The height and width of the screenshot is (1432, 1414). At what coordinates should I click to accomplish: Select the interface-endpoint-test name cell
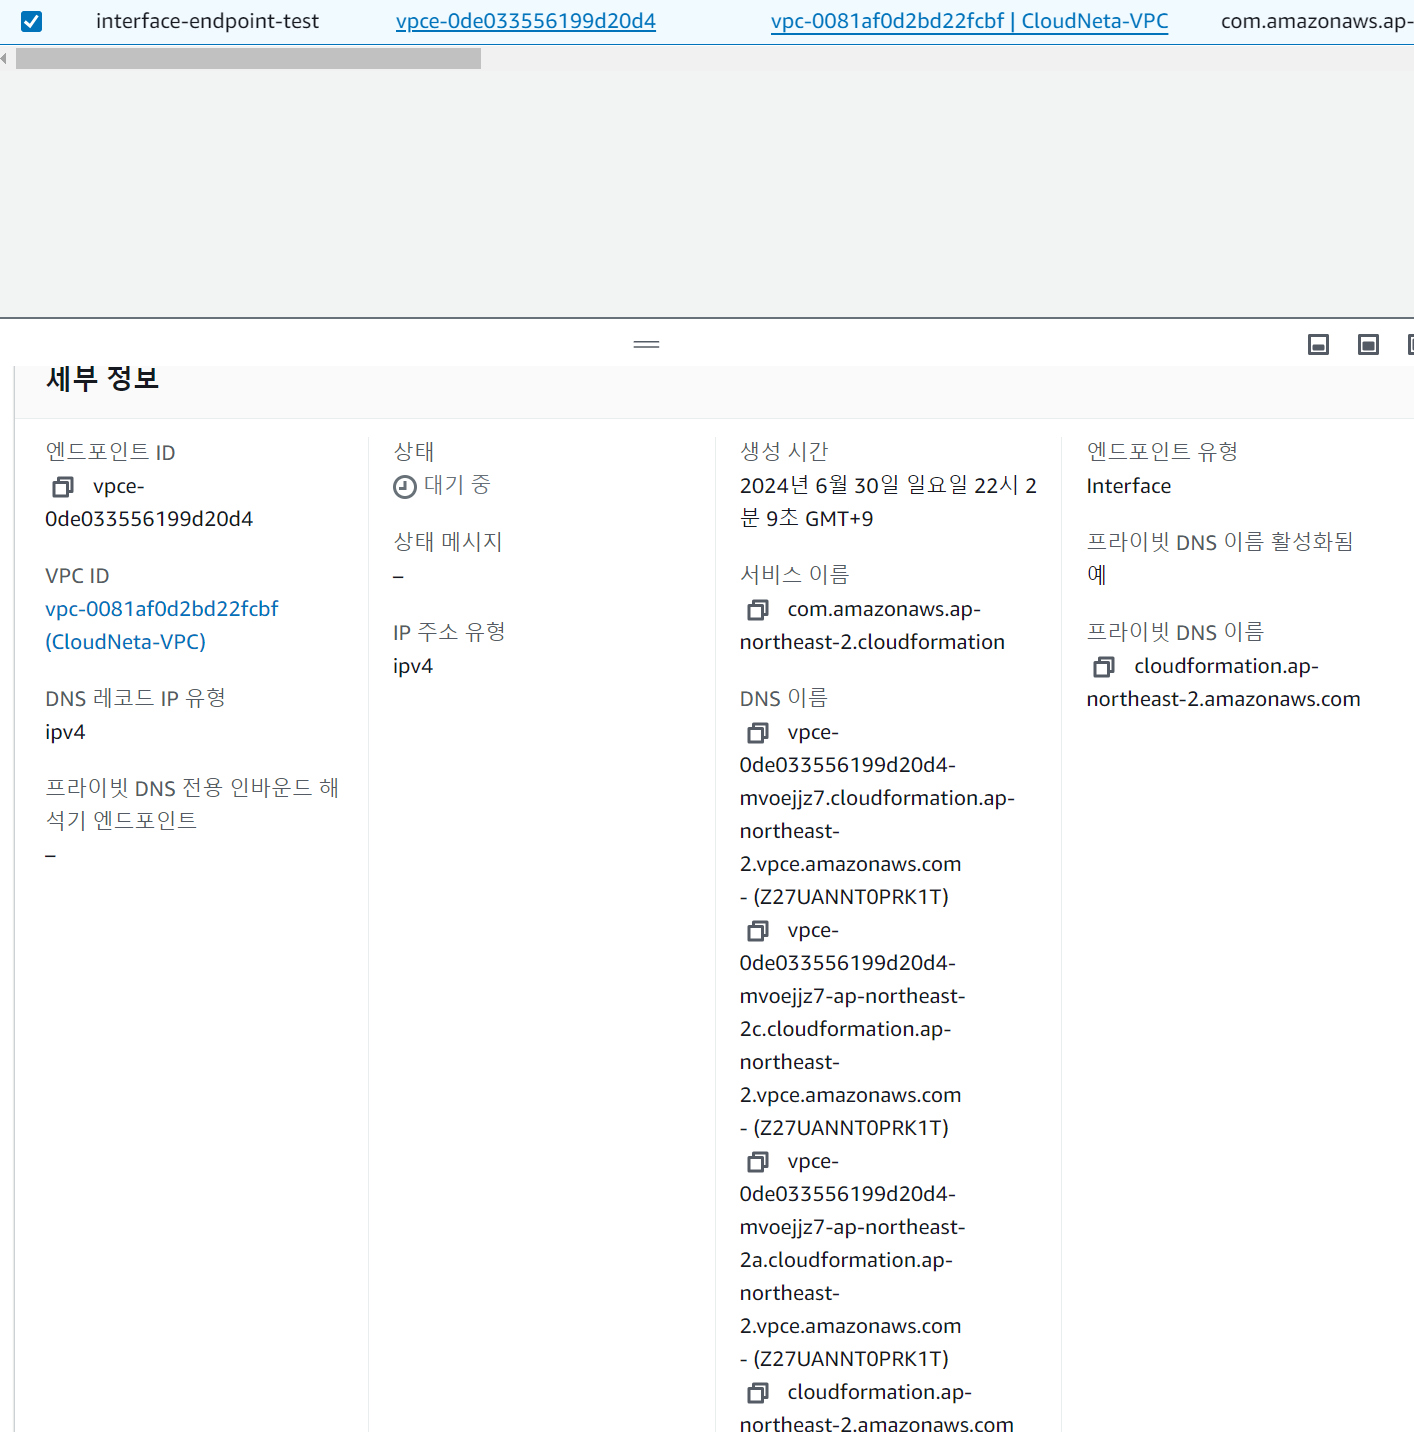tap(207, 21)
